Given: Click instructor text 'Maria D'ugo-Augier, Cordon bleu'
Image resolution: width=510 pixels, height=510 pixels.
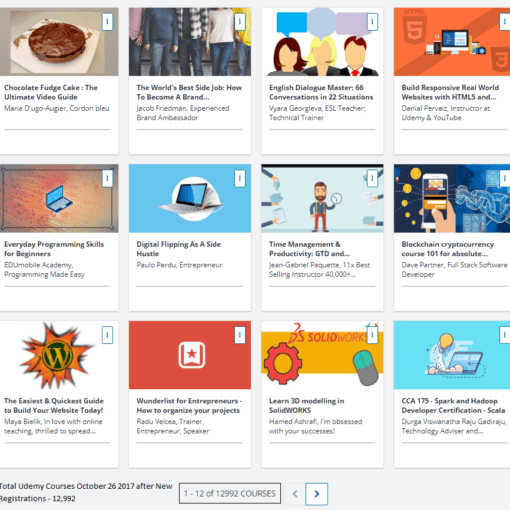Looking at the screenshot, I should [57, 108].
